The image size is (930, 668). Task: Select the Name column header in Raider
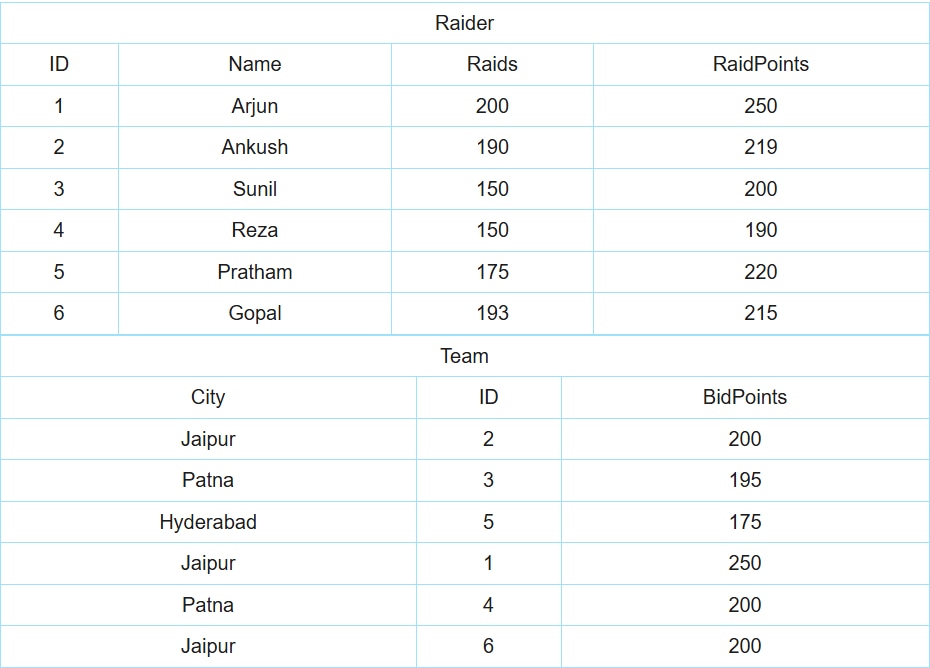[255, 64]
